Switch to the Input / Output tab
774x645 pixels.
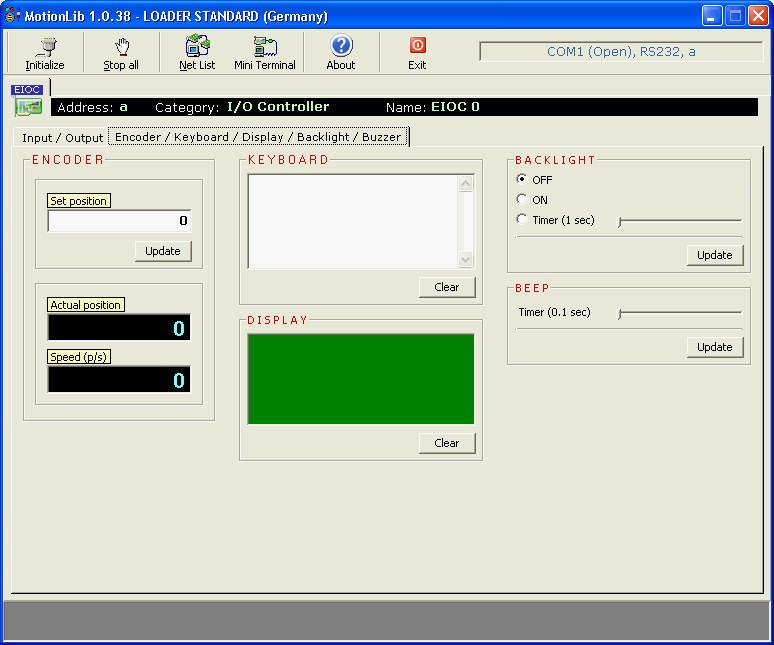[62, 138]
